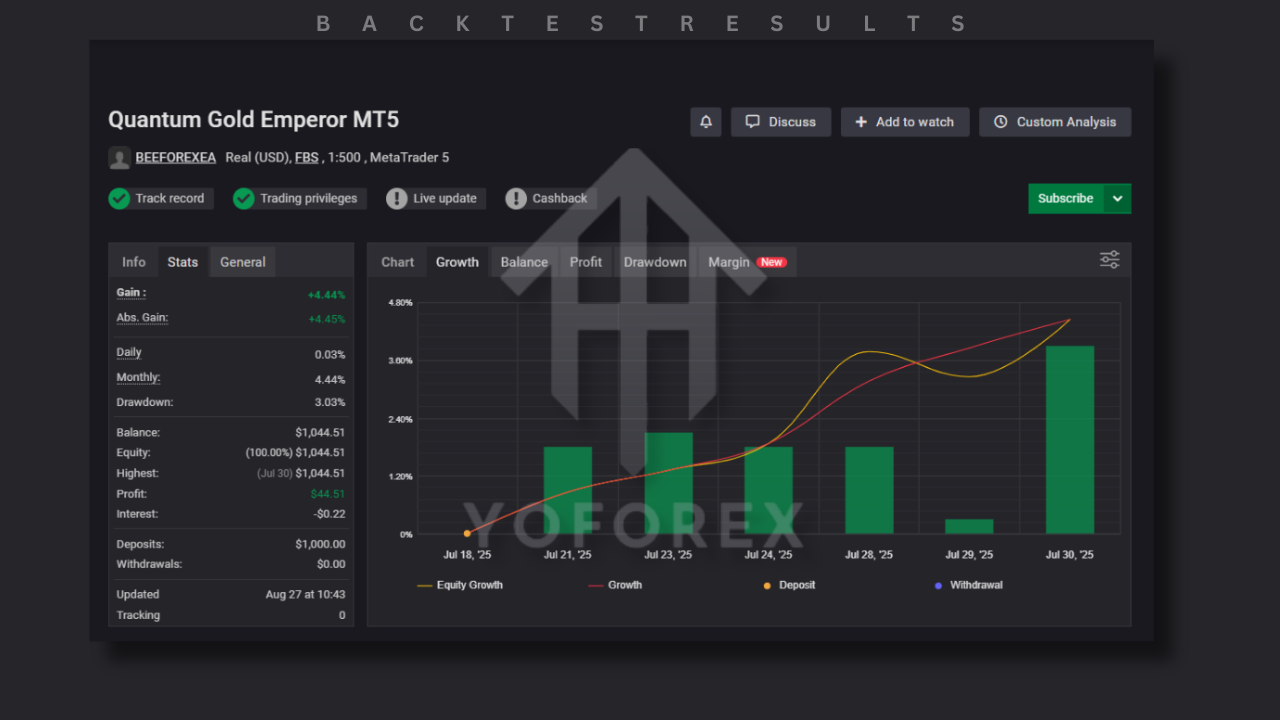Click the Trading privileges checkmark icon

244,198
